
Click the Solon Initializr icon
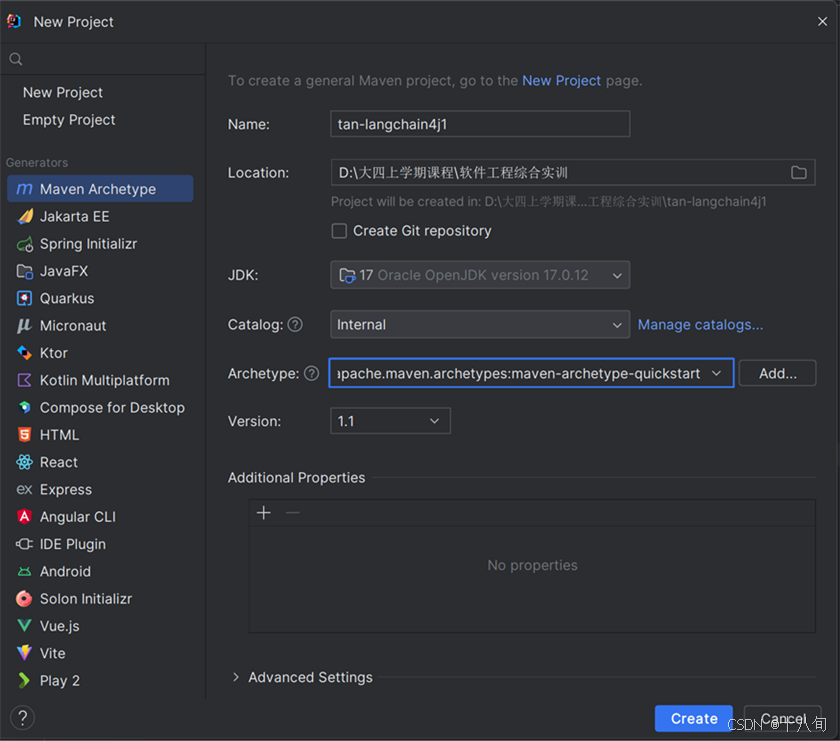tap(25, 599)
